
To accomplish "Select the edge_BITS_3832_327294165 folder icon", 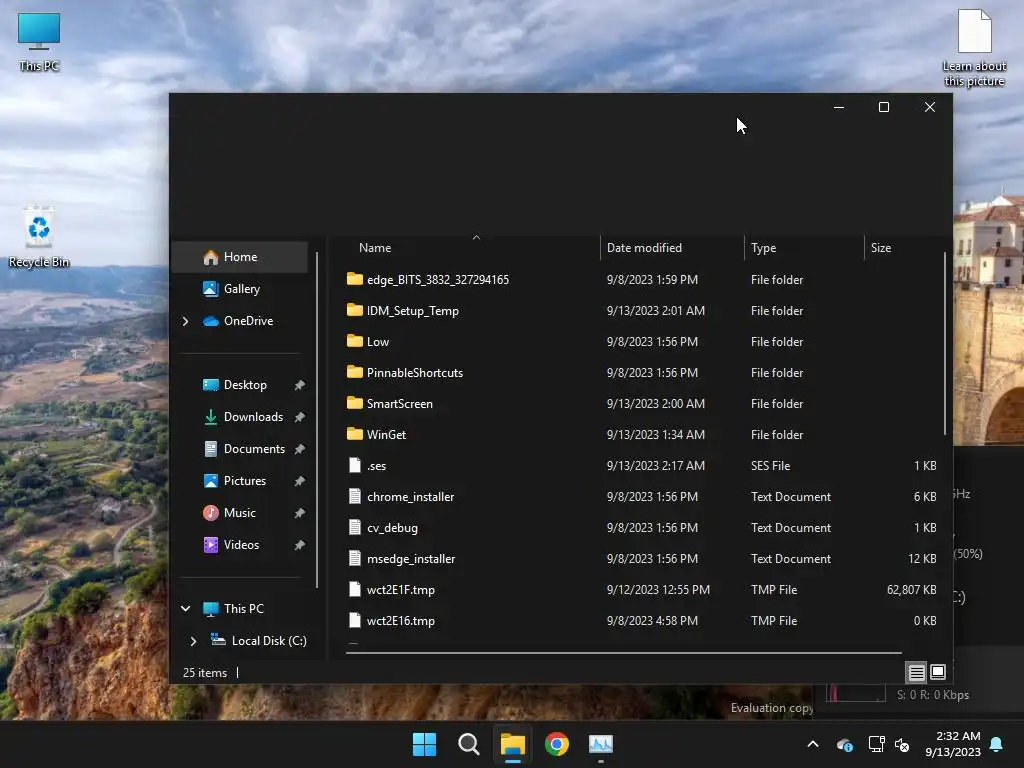I will [x=355, y=280].
